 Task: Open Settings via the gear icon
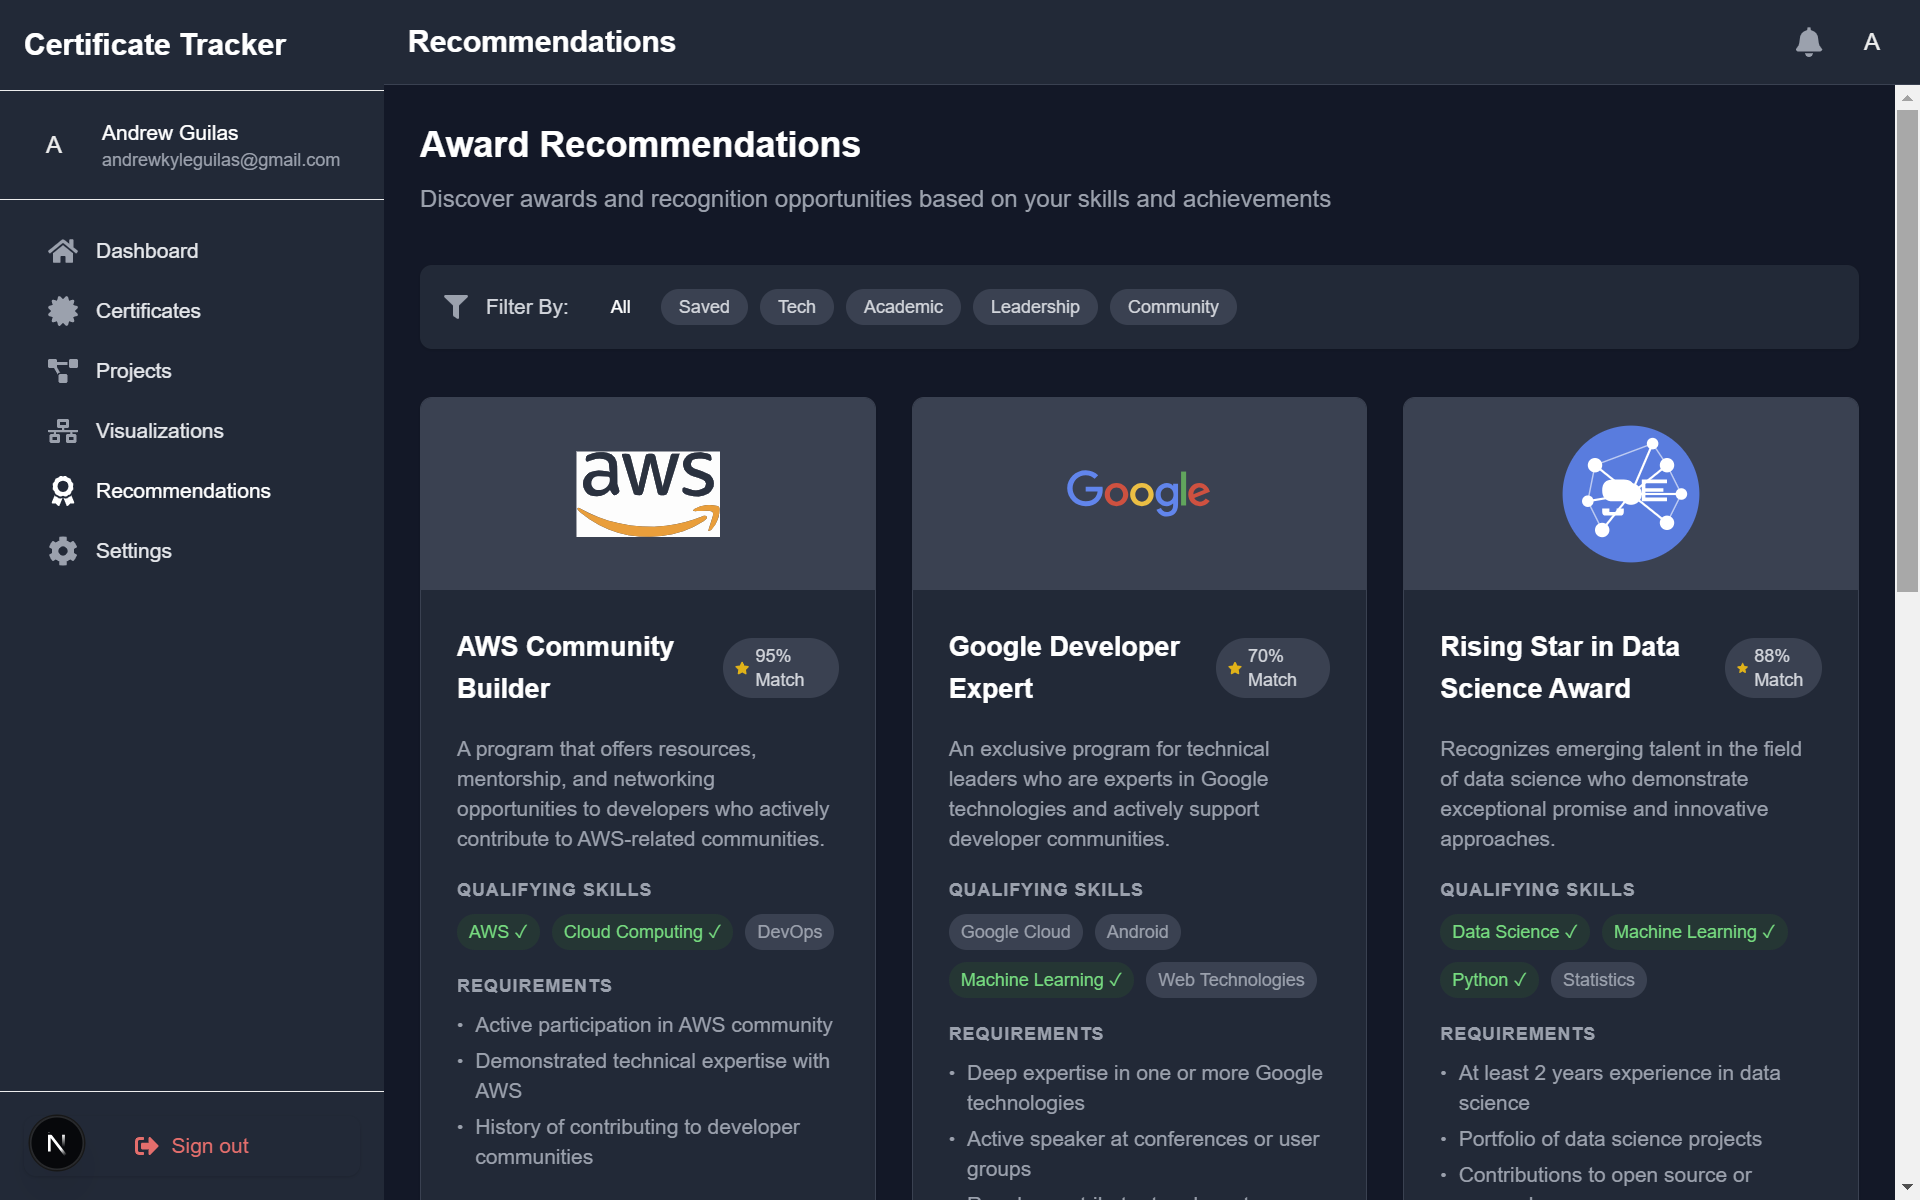pyautogui.click(x=63, y=551)
